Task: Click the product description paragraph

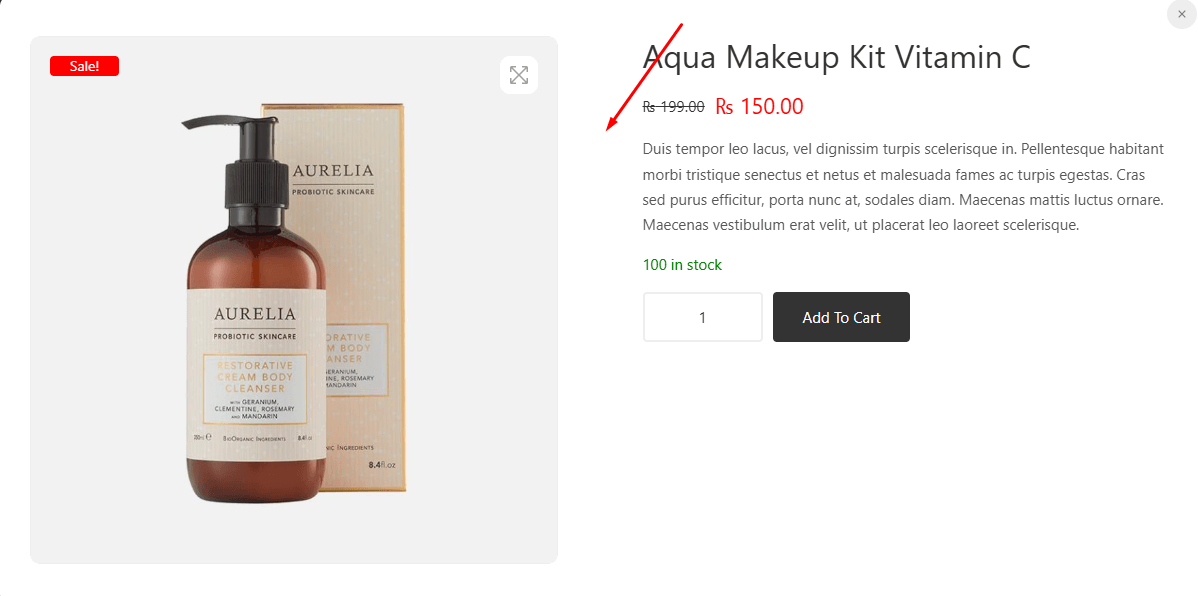Action: [903, 187]
